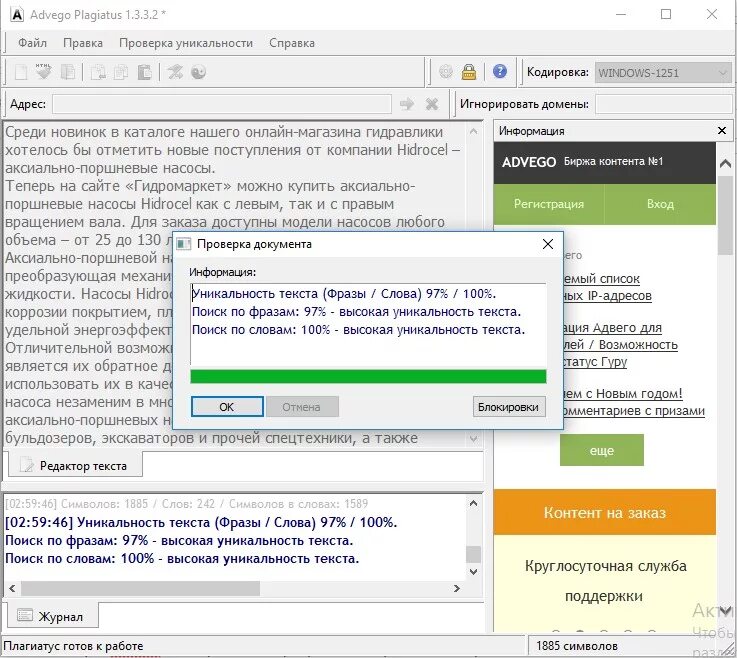Image resolution: width=737 pixels, height=658 pixels.
Task: Click the HTML view toolbar icon
Action: [44, 72]
